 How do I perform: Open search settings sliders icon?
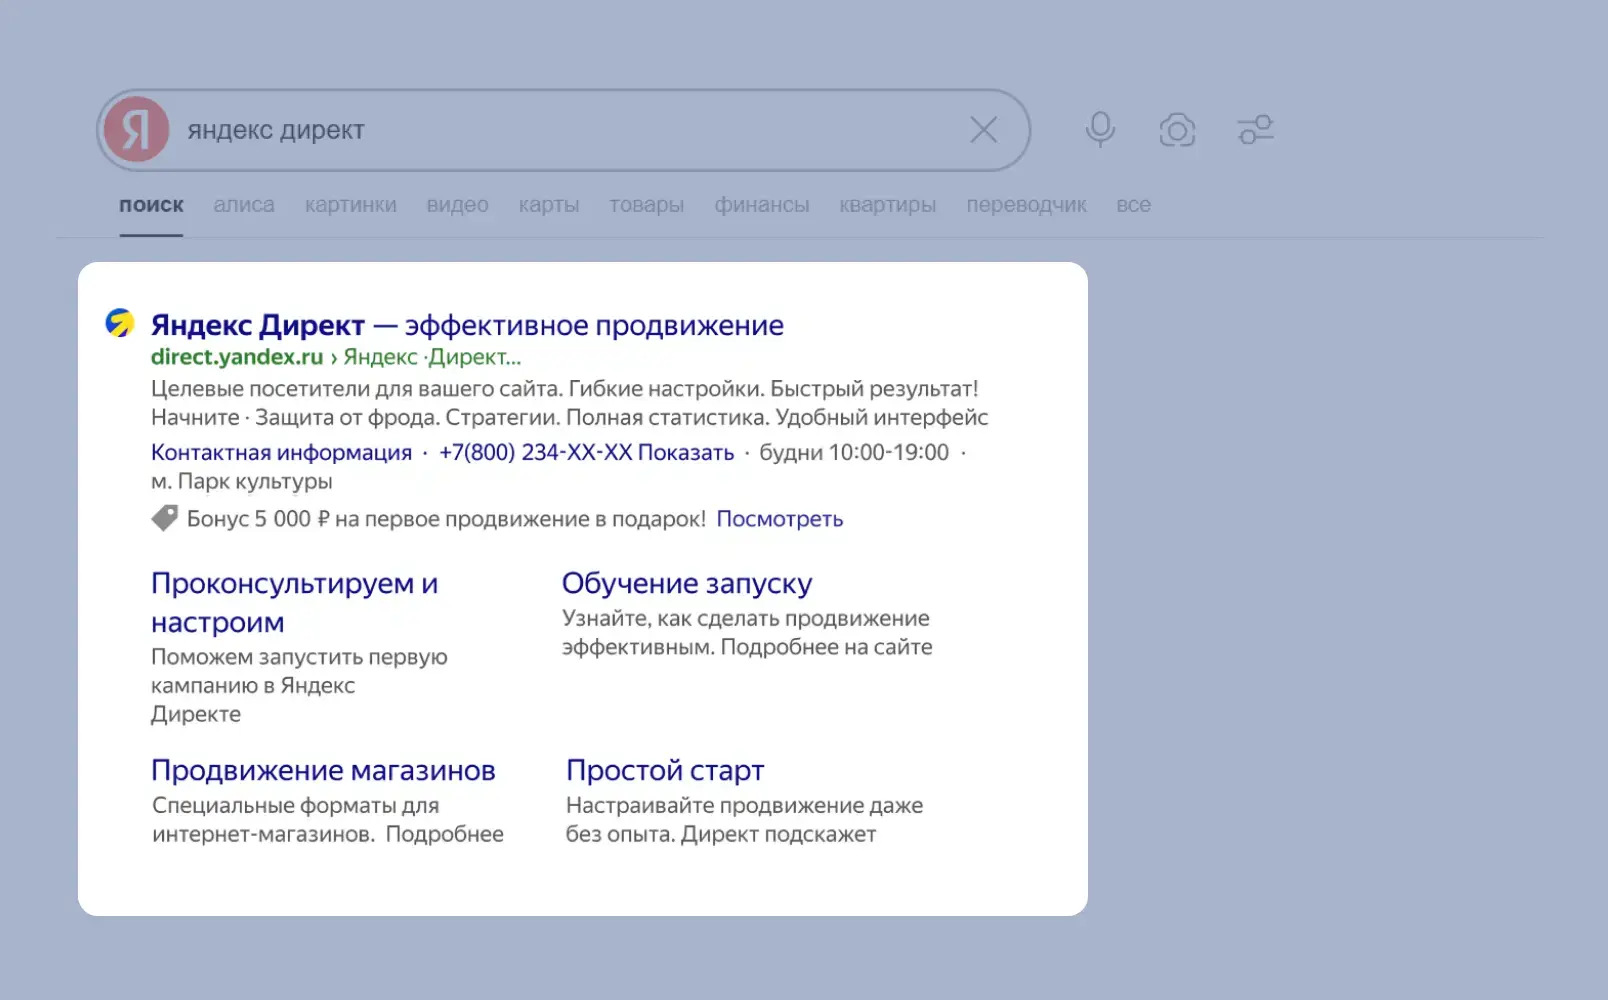point(1255,130)
